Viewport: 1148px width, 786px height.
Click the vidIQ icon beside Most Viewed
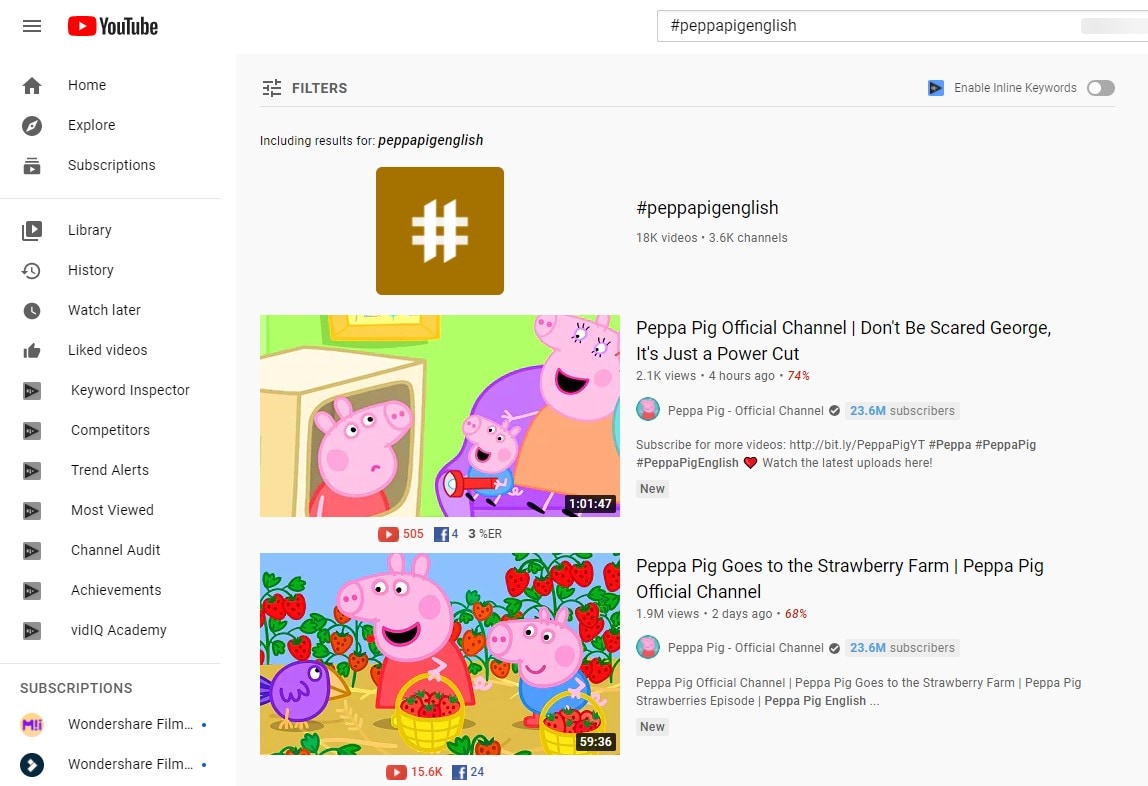point(31,510)
